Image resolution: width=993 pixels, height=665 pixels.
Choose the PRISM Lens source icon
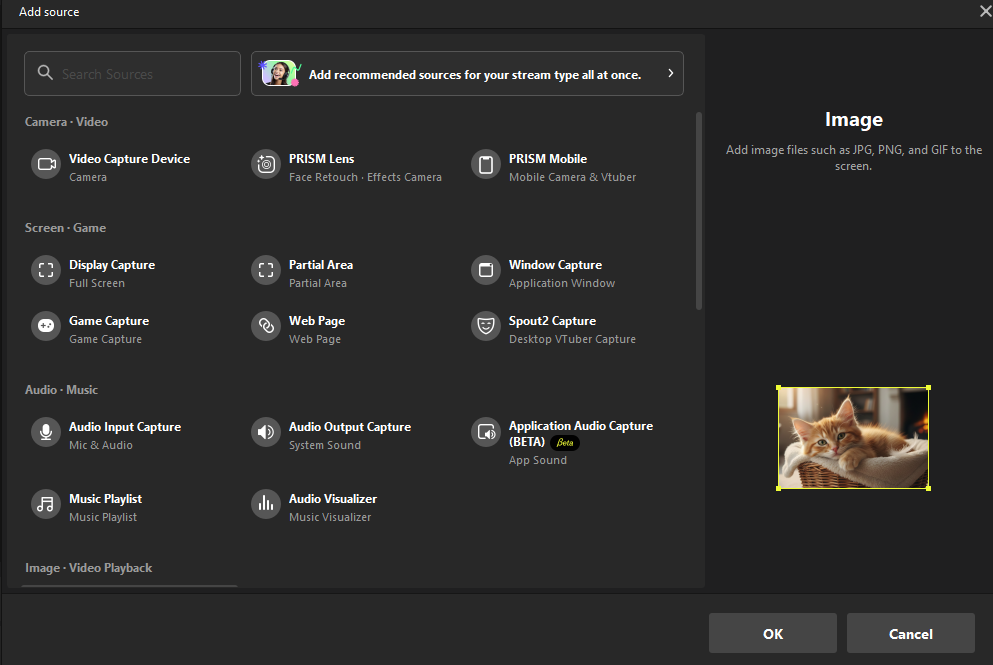(266, 165)
